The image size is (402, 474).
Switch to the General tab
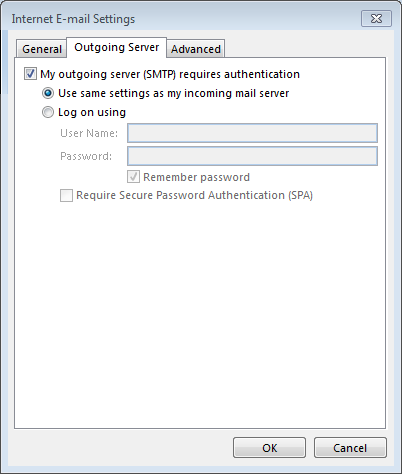point(42,49)
